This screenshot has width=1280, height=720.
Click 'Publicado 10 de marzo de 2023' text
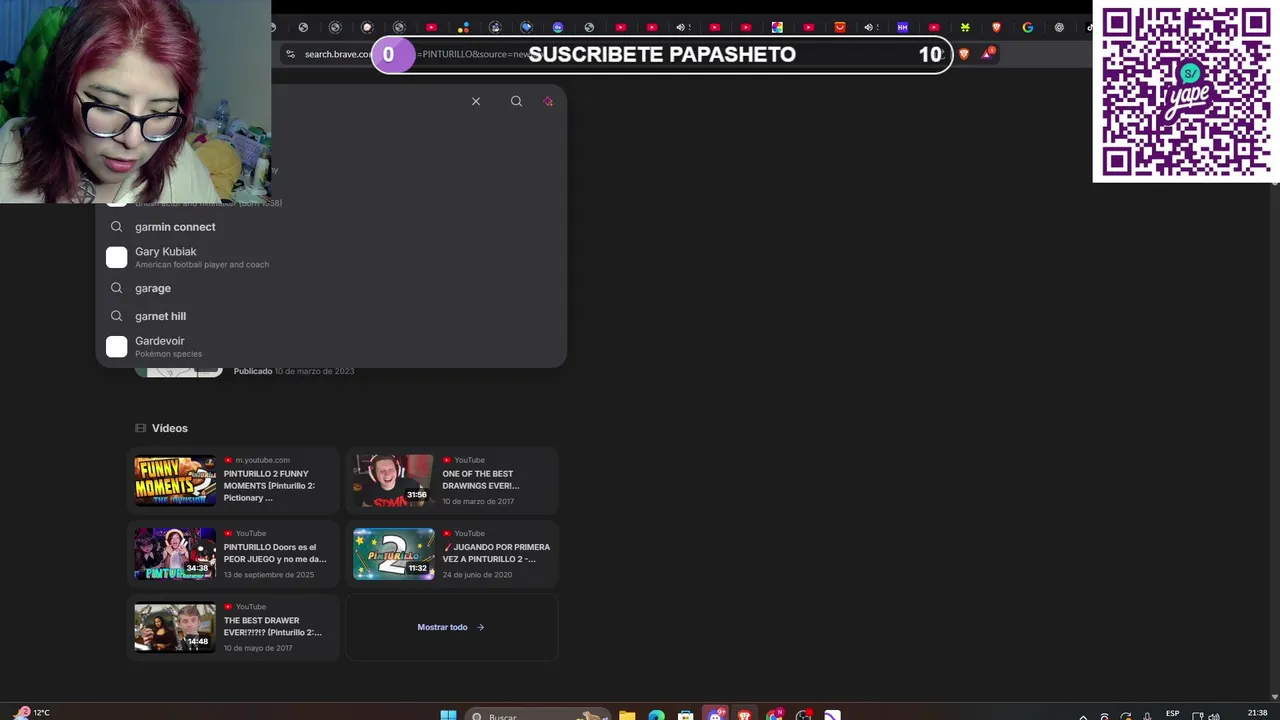294,371
